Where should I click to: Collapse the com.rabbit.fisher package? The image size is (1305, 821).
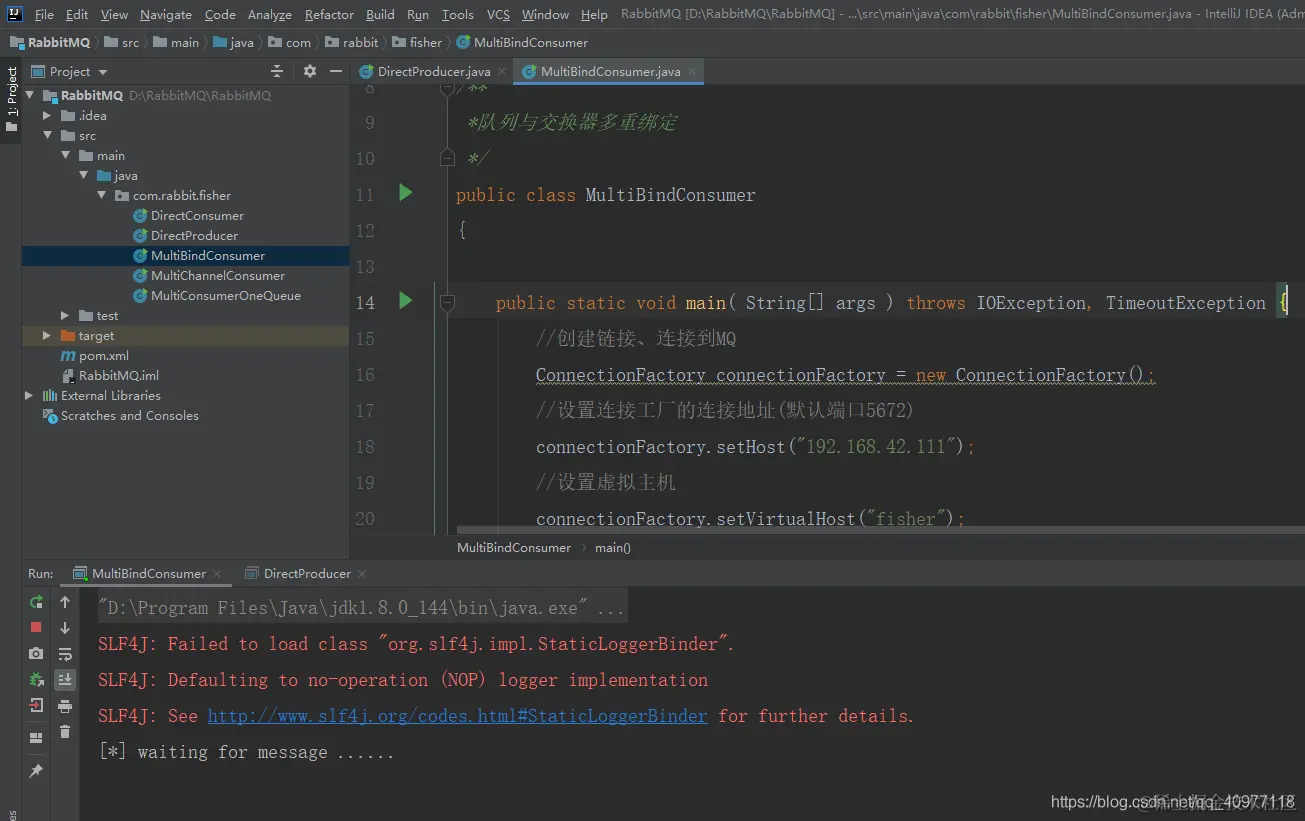101,196
